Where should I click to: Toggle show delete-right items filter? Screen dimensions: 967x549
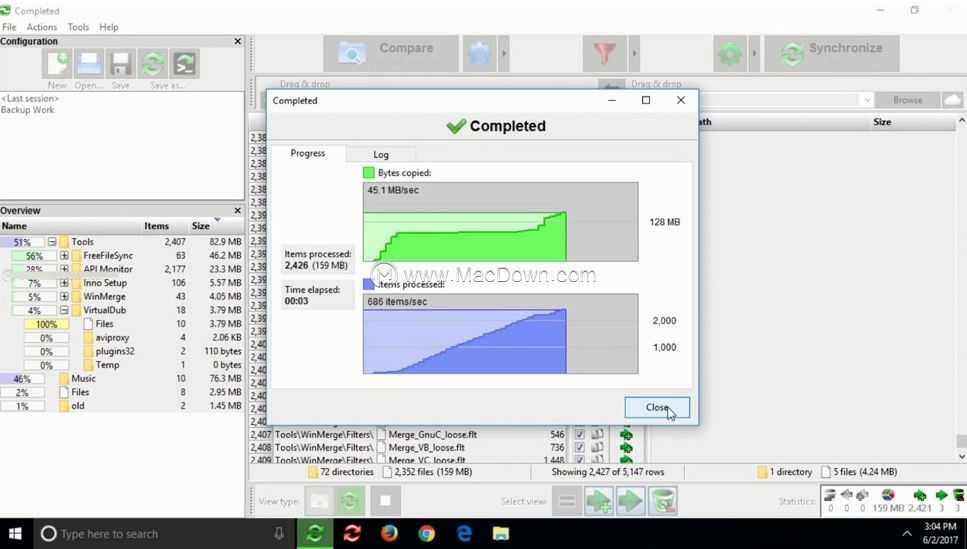[x=663, y=501]
